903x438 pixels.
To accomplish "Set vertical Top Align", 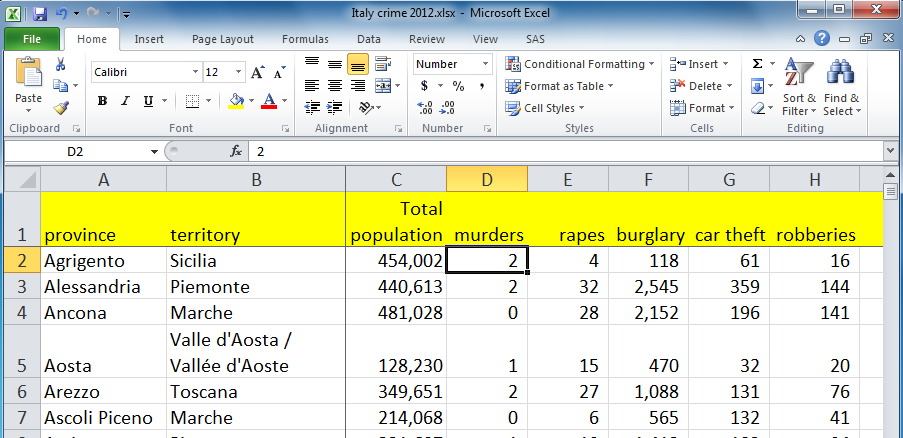I will 312,63.
